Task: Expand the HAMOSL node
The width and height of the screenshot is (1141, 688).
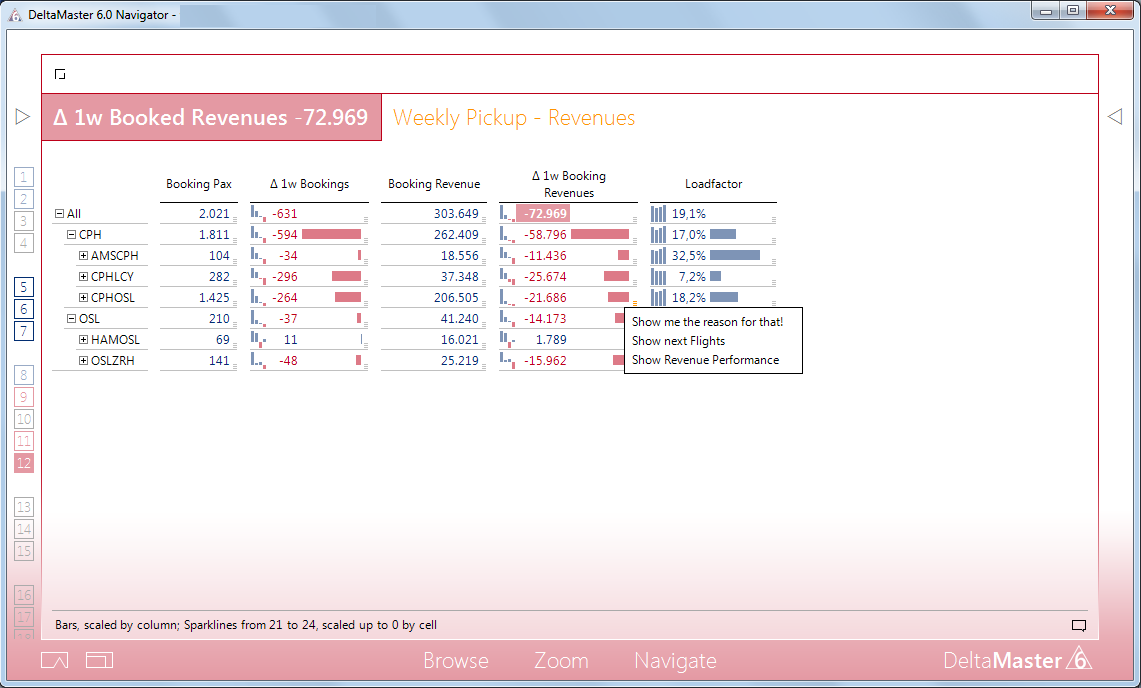Action: point(83,339)
